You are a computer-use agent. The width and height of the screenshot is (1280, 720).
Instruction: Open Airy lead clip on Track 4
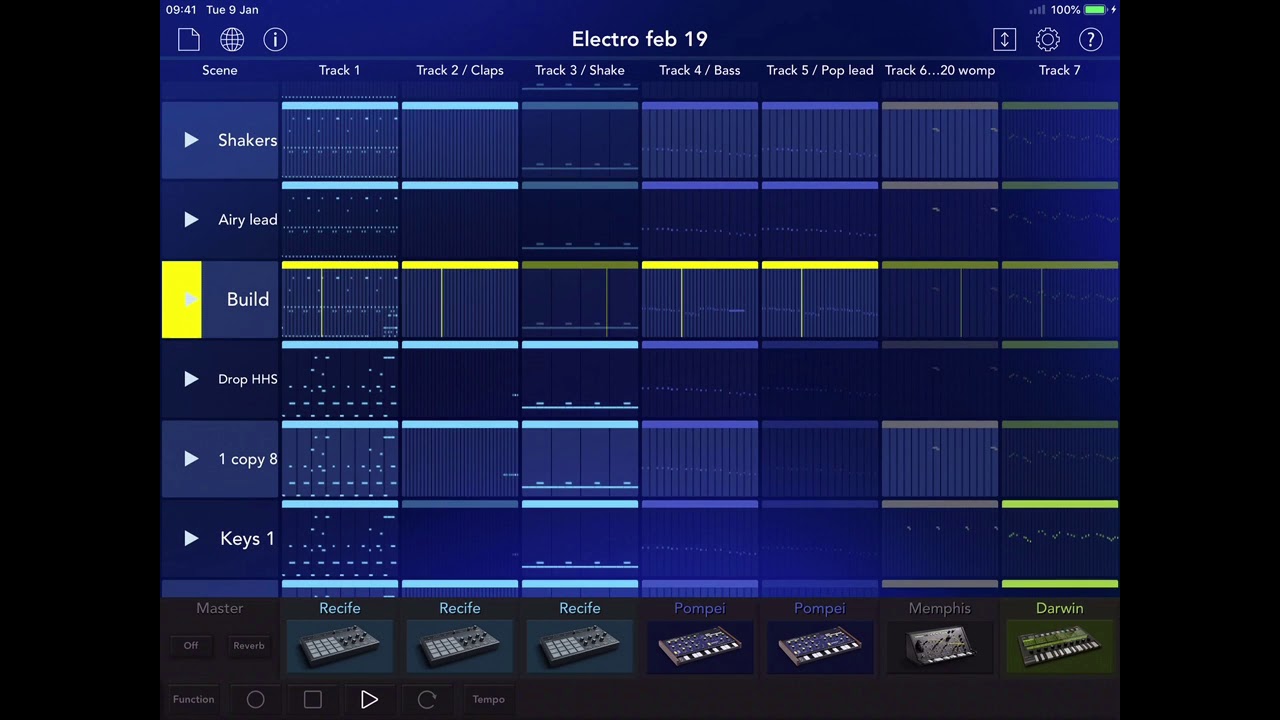coord(700,220)
